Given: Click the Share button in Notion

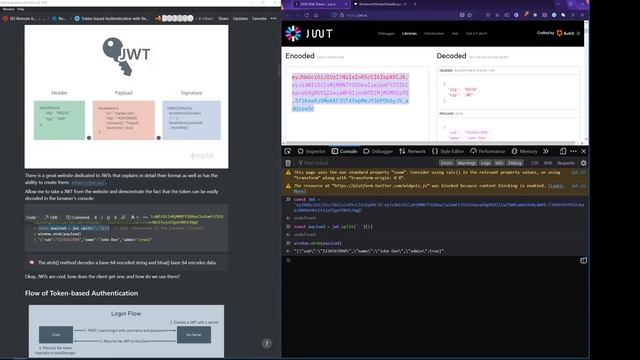Looking at the screenshot, I should (x=223, y=18).
